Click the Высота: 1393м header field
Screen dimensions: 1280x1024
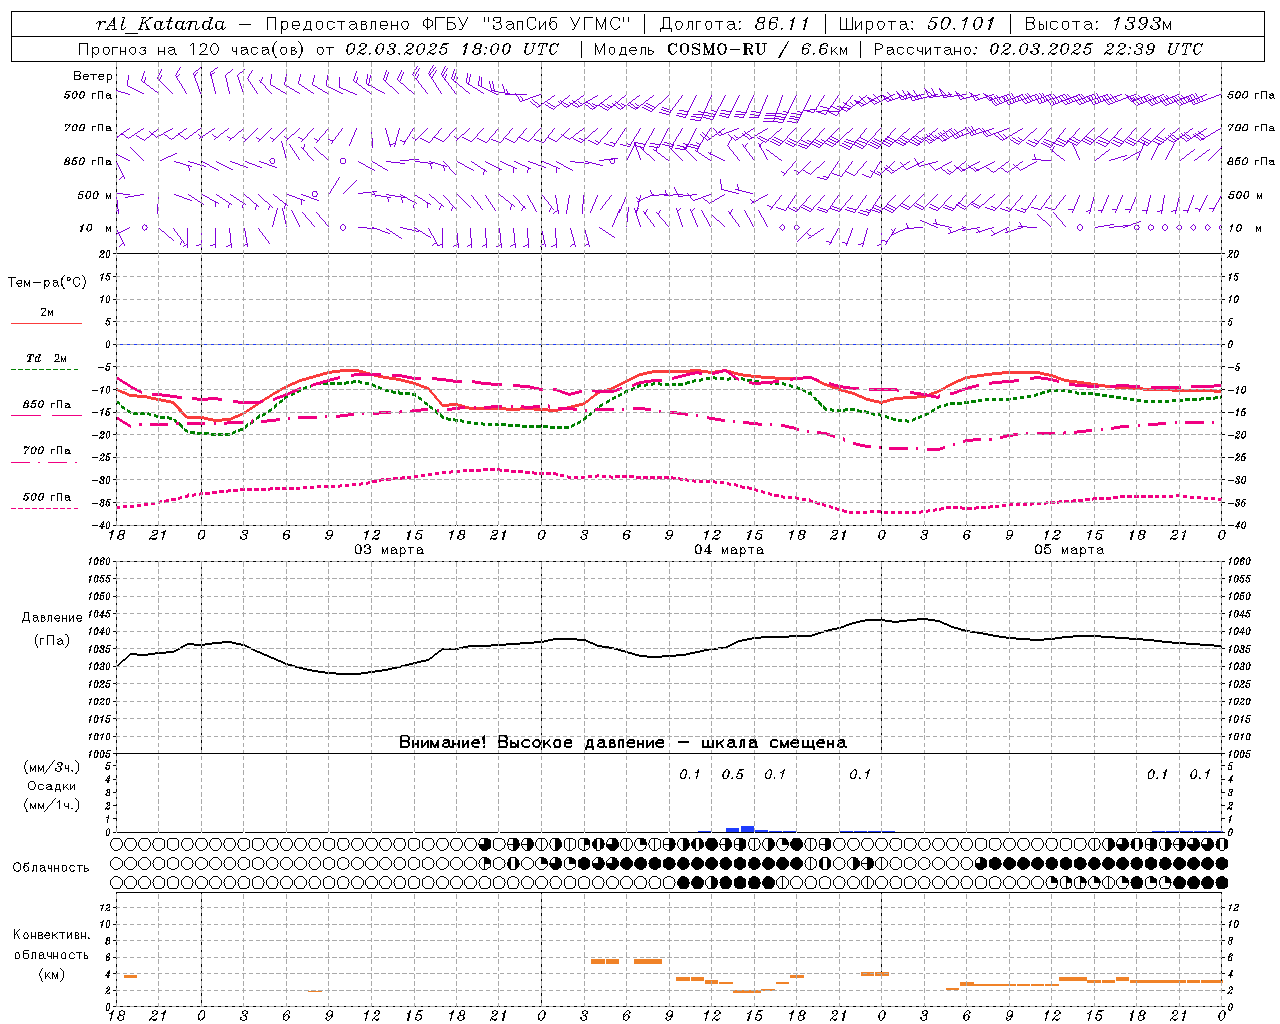click(1098, 24)
